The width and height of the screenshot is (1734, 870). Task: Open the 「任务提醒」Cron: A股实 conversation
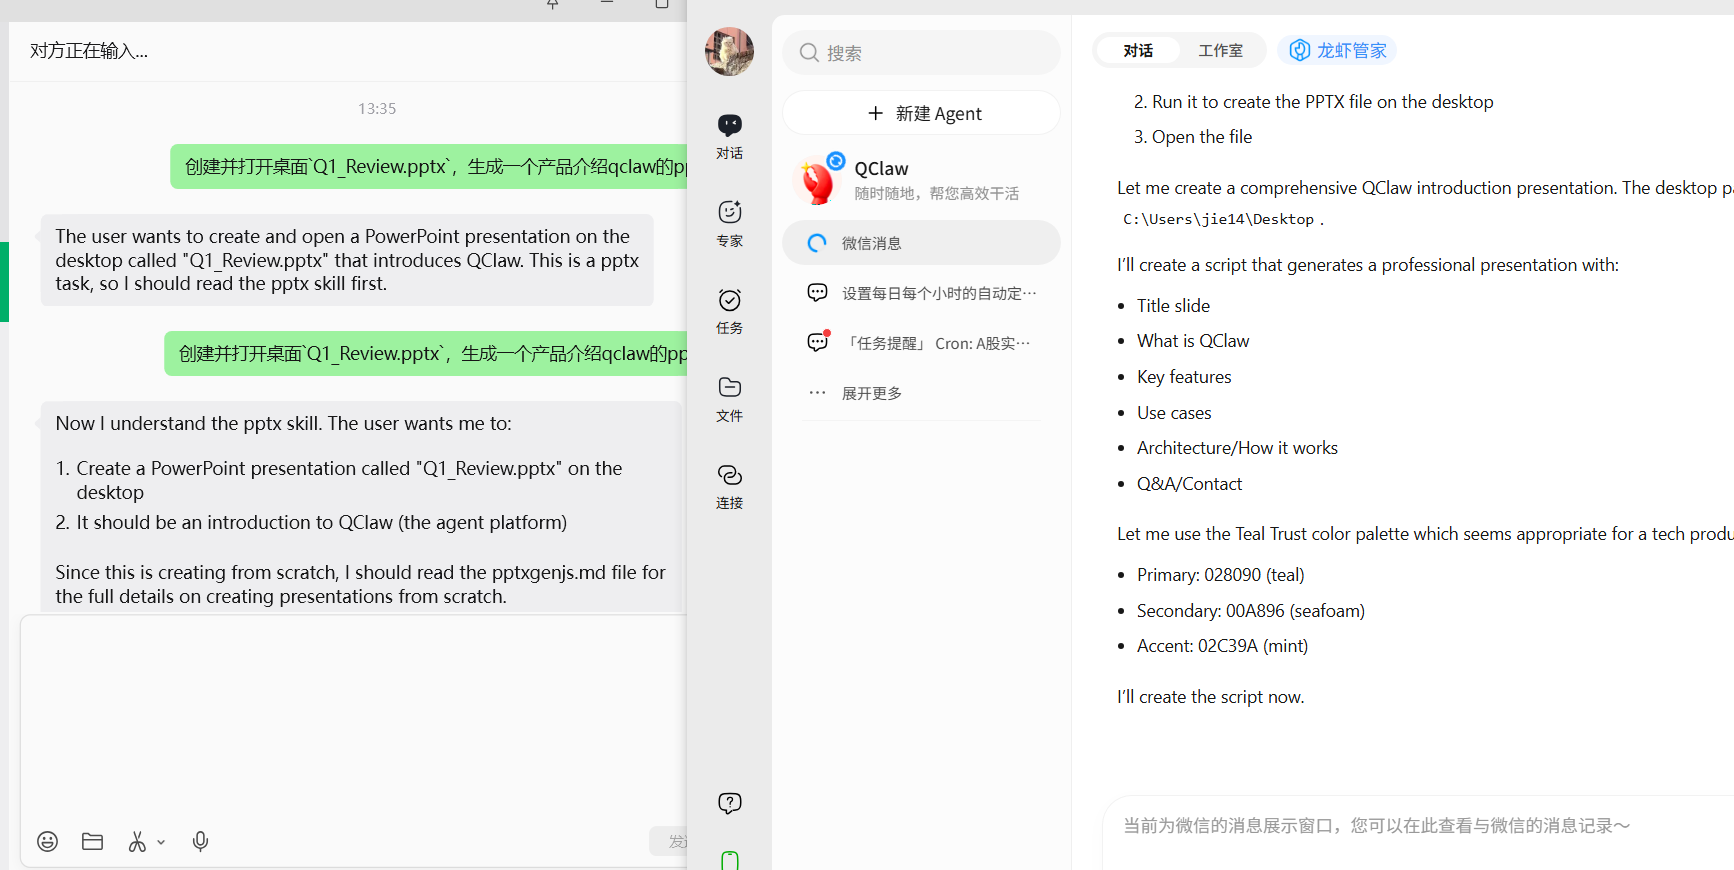click(x=921, y=343)
